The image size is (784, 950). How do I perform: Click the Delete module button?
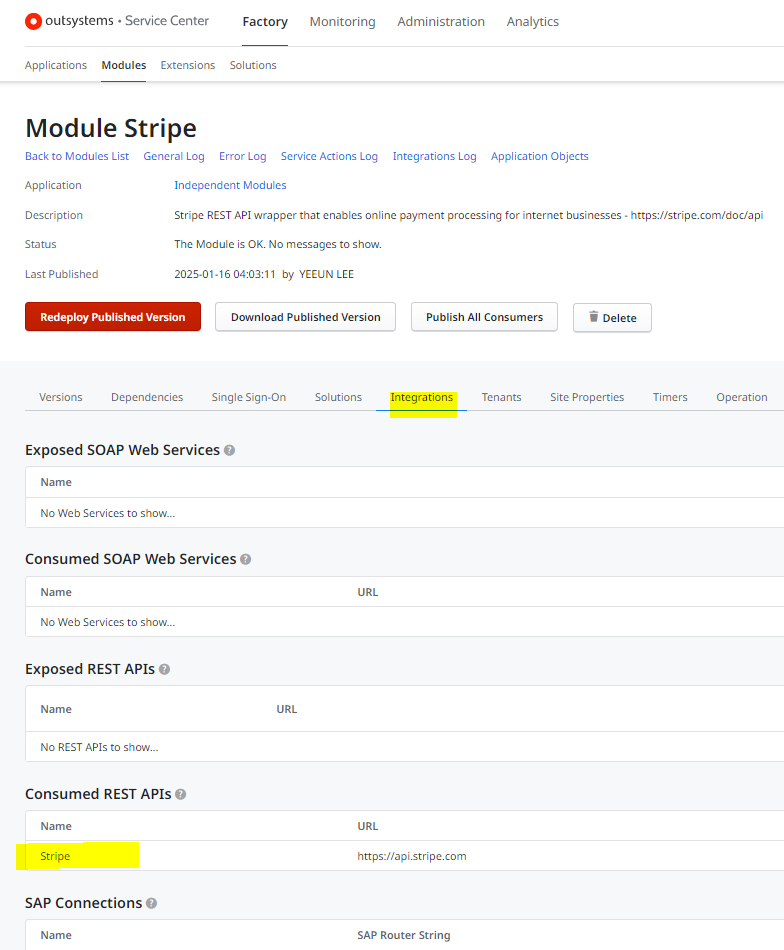612,317
